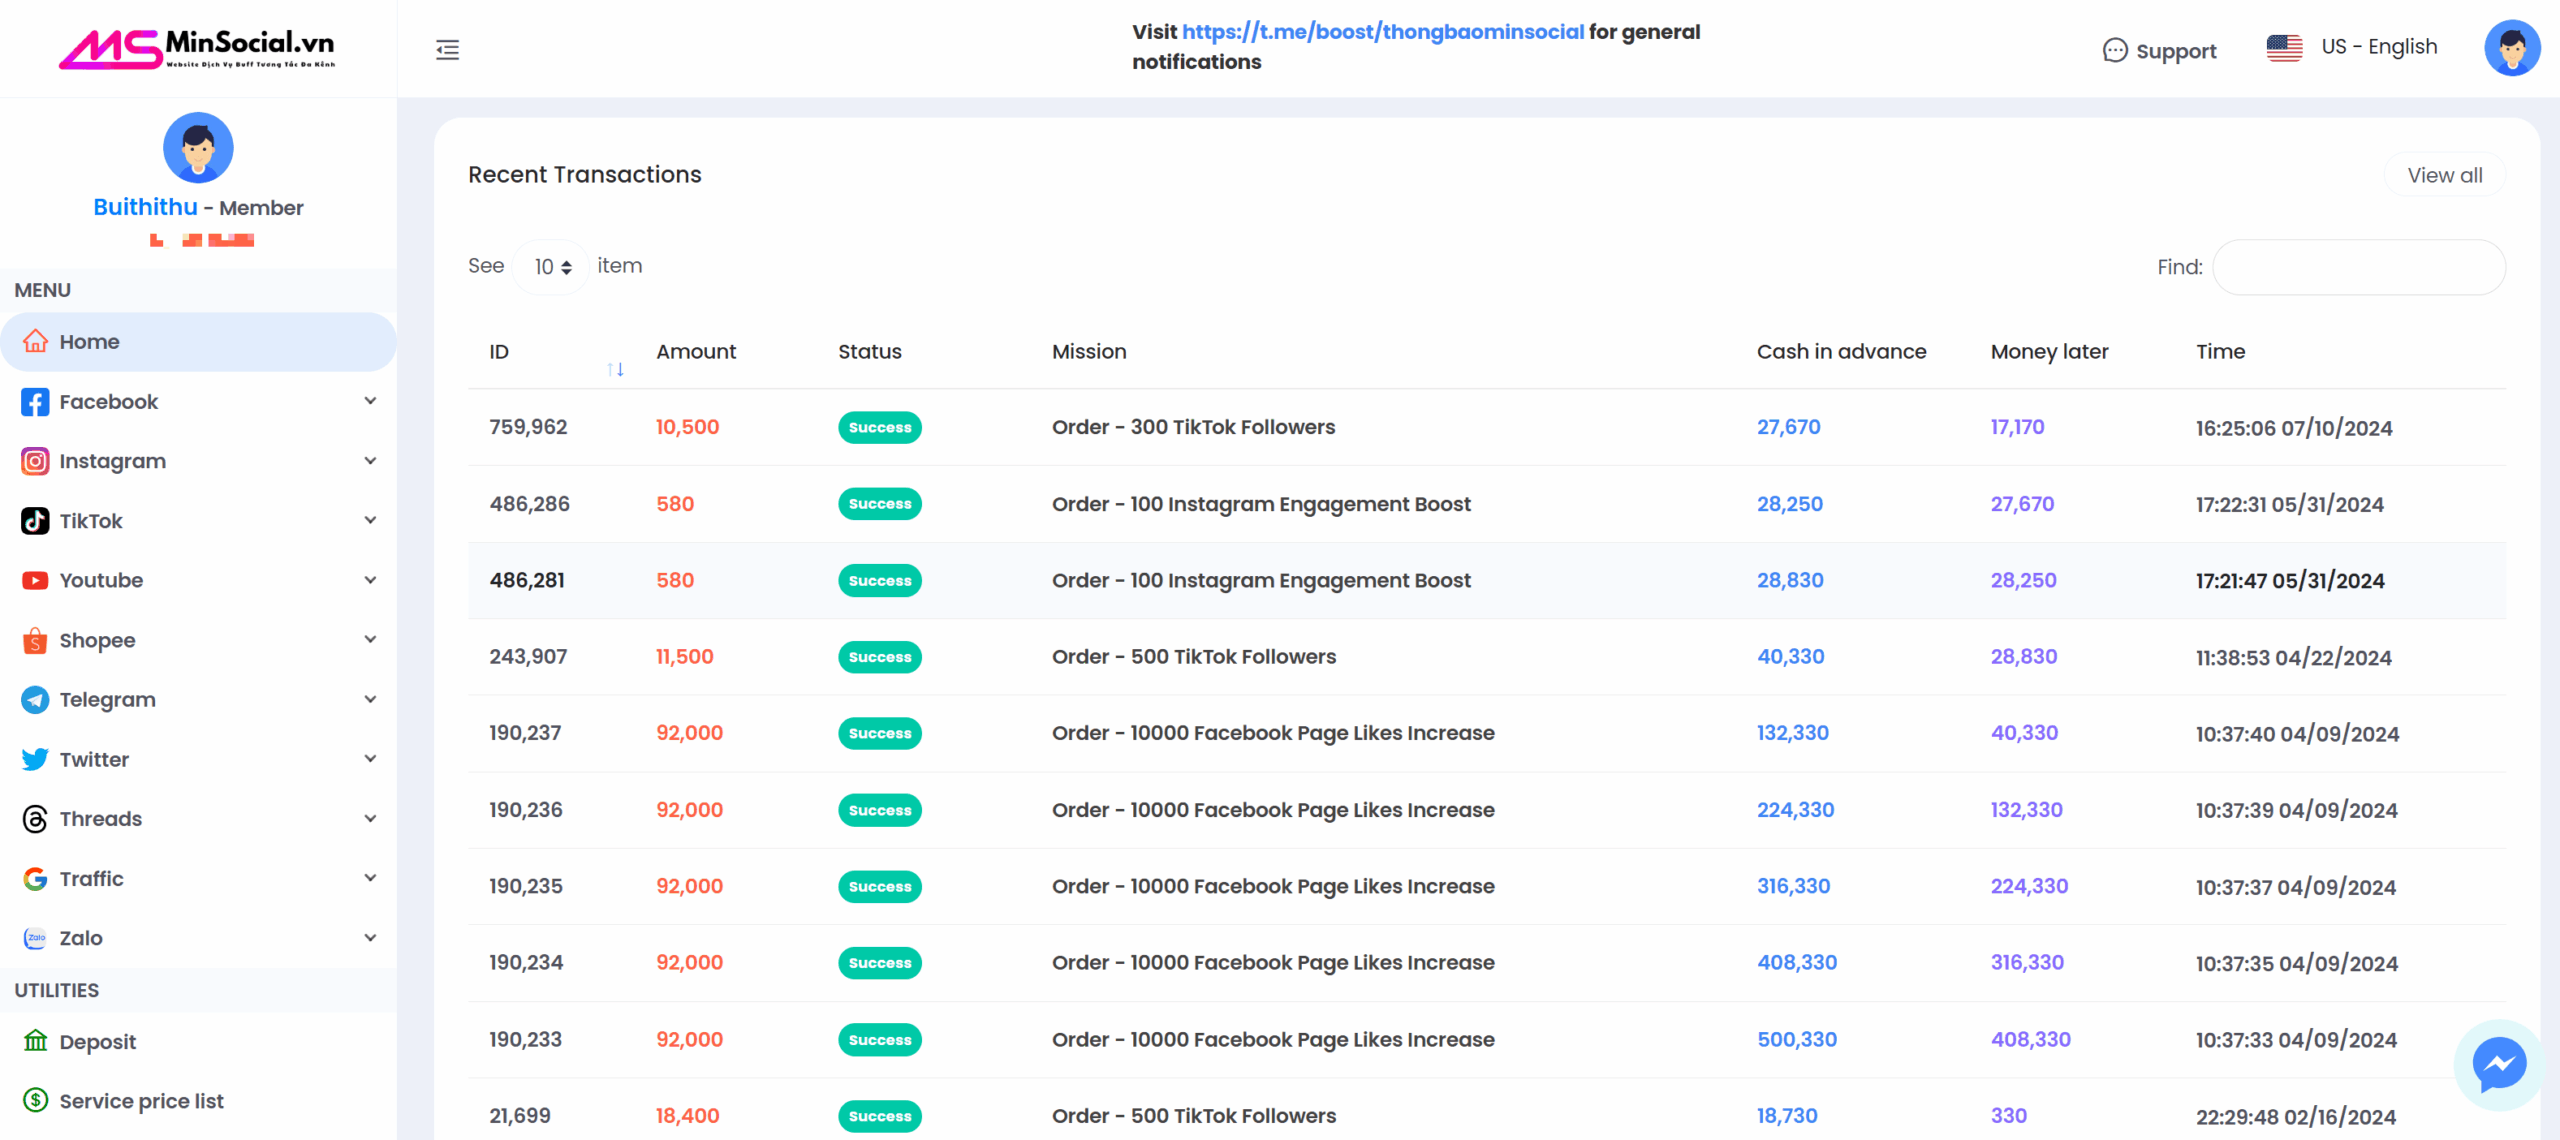Click the MinSocial.vn logo
This screenshot has height=1140, width=2560.
click(x=198, y=49)
